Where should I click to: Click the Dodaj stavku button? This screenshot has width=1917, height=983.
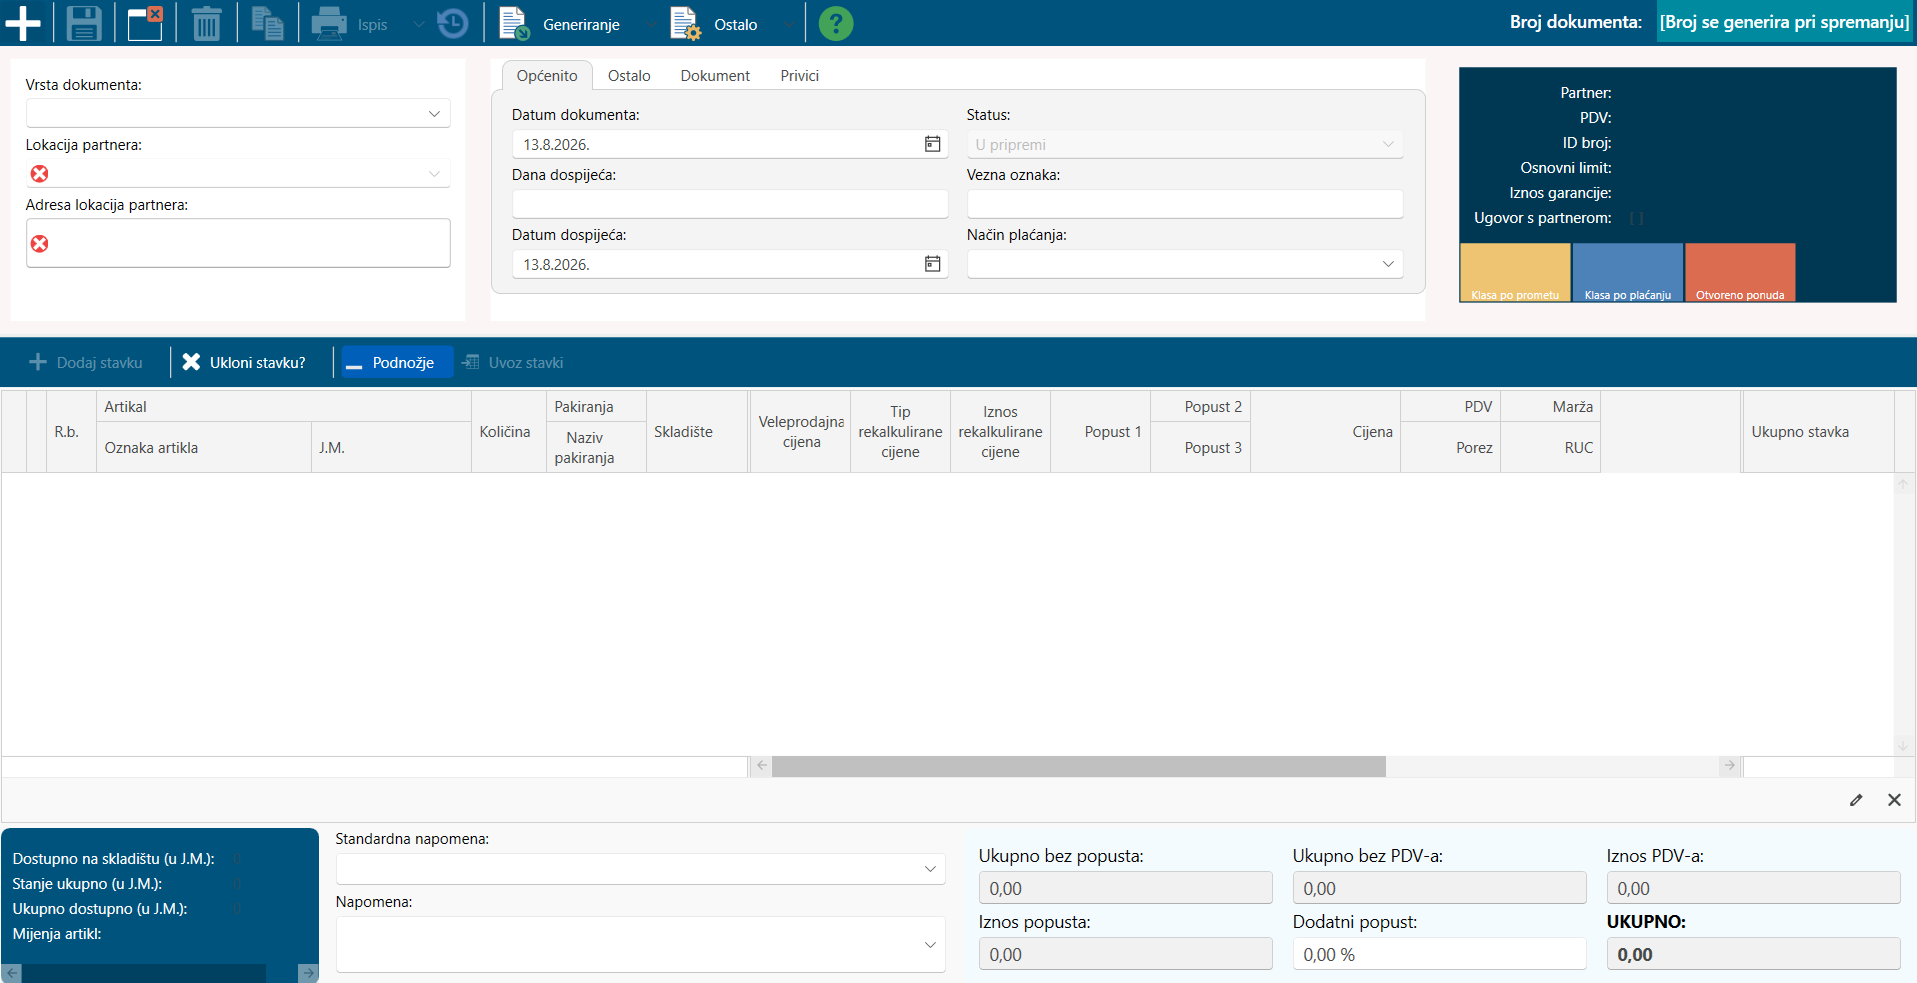pyautogui.click(x=86, y=362)
